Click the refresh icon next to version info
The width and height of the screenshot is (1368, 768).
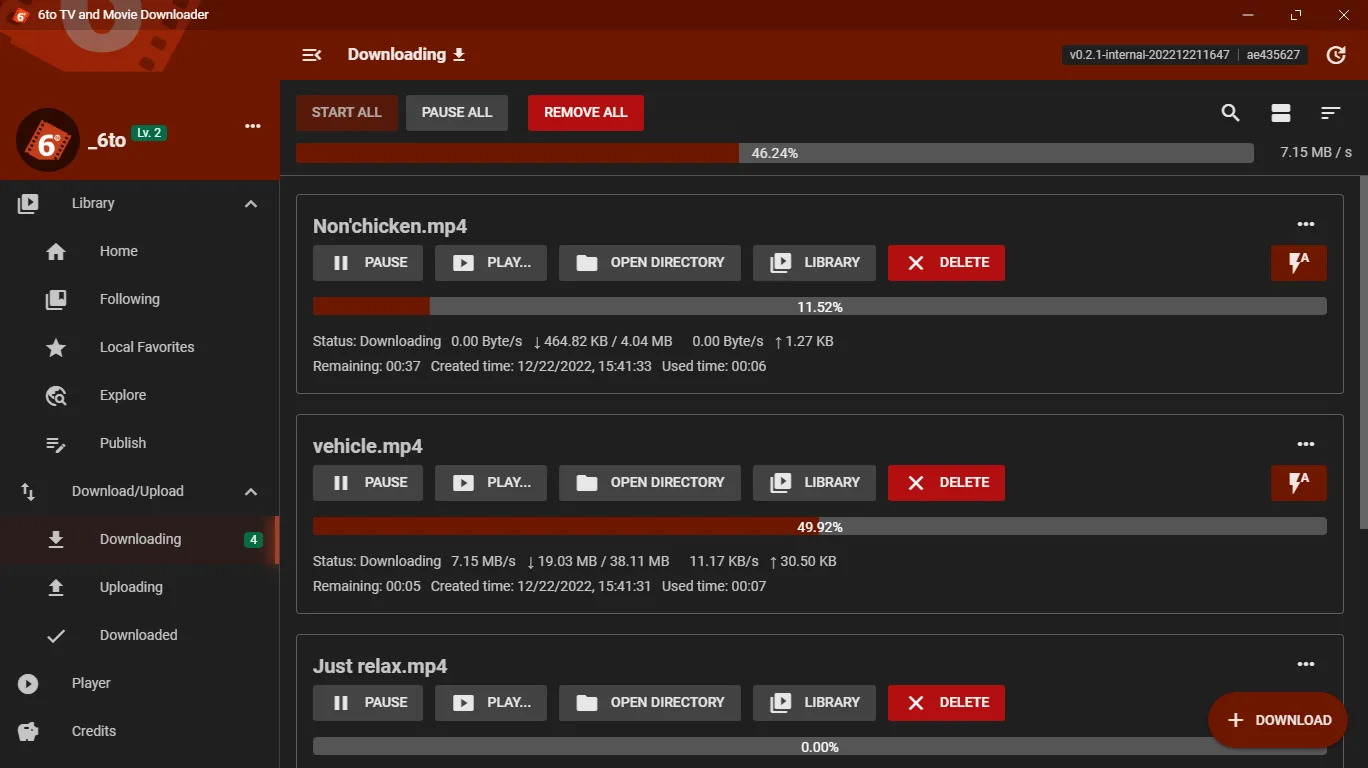(1336, 55)
